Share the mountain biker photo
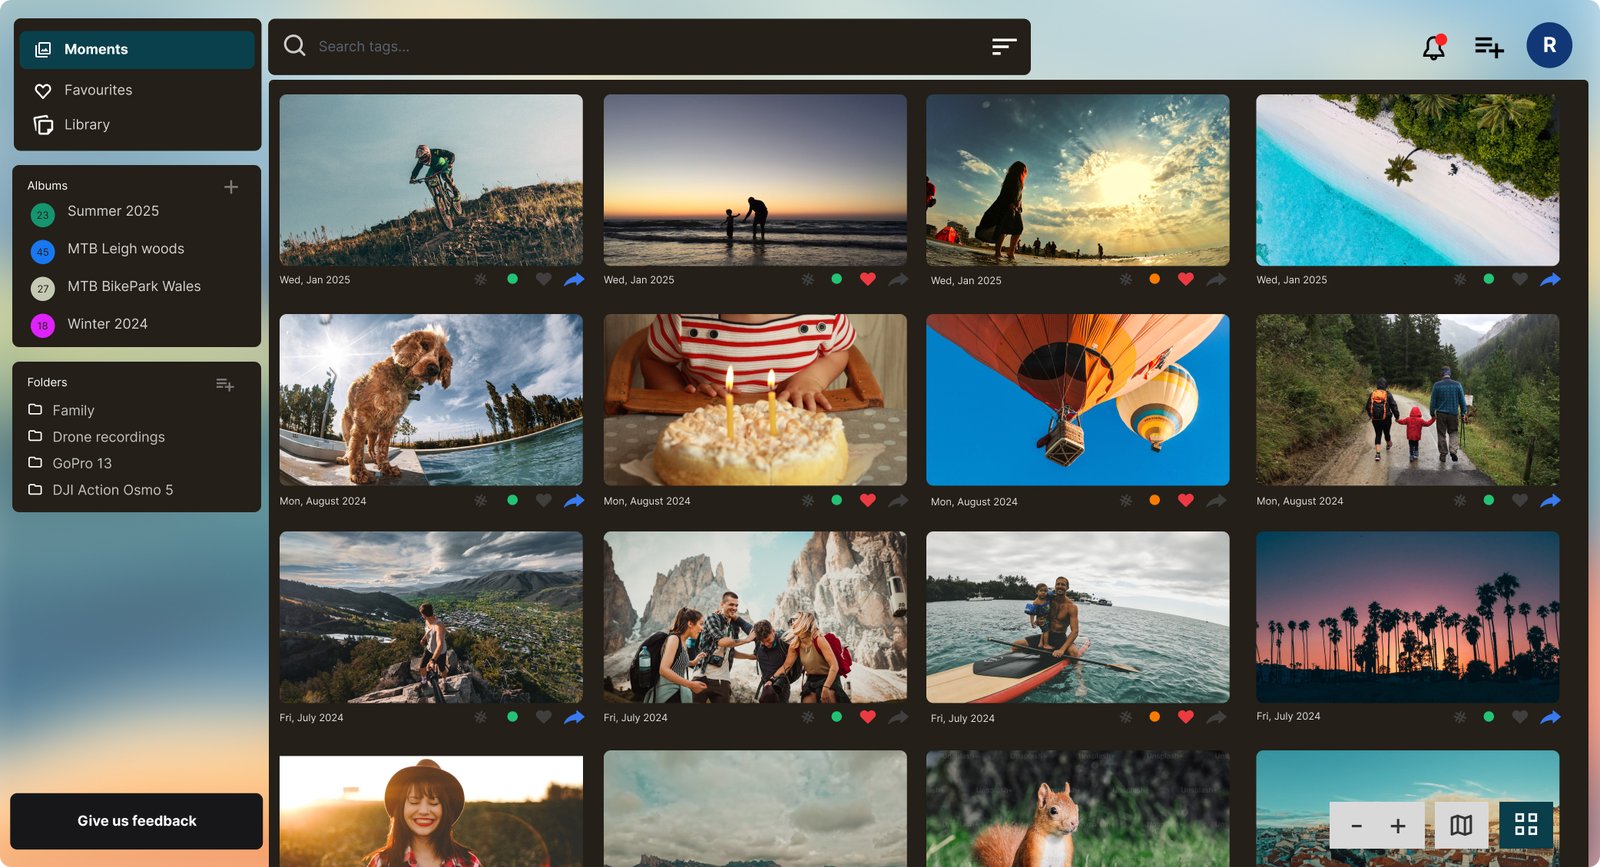This screenshot has height=867, width=1600. coord(574,280)
